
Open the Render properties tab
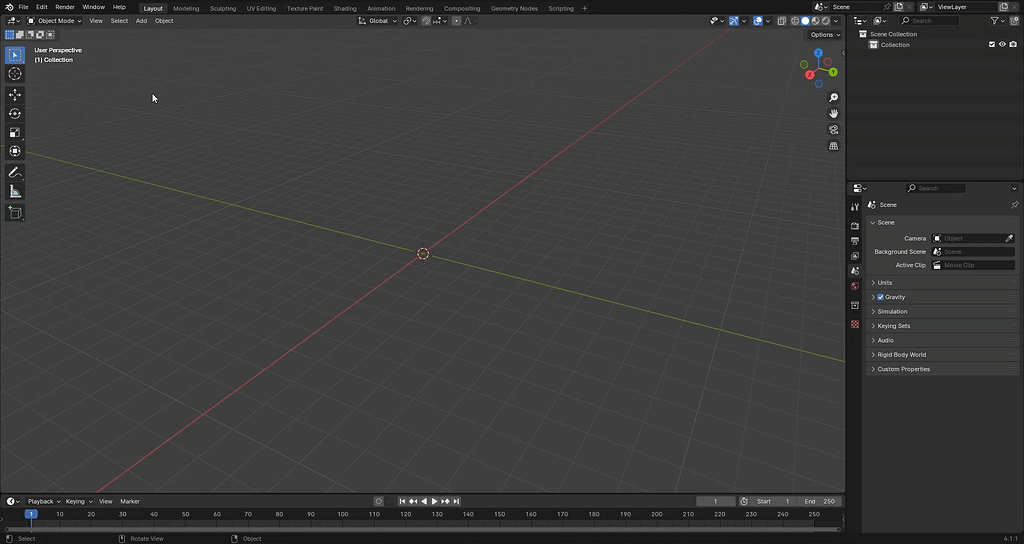point(855,225)
